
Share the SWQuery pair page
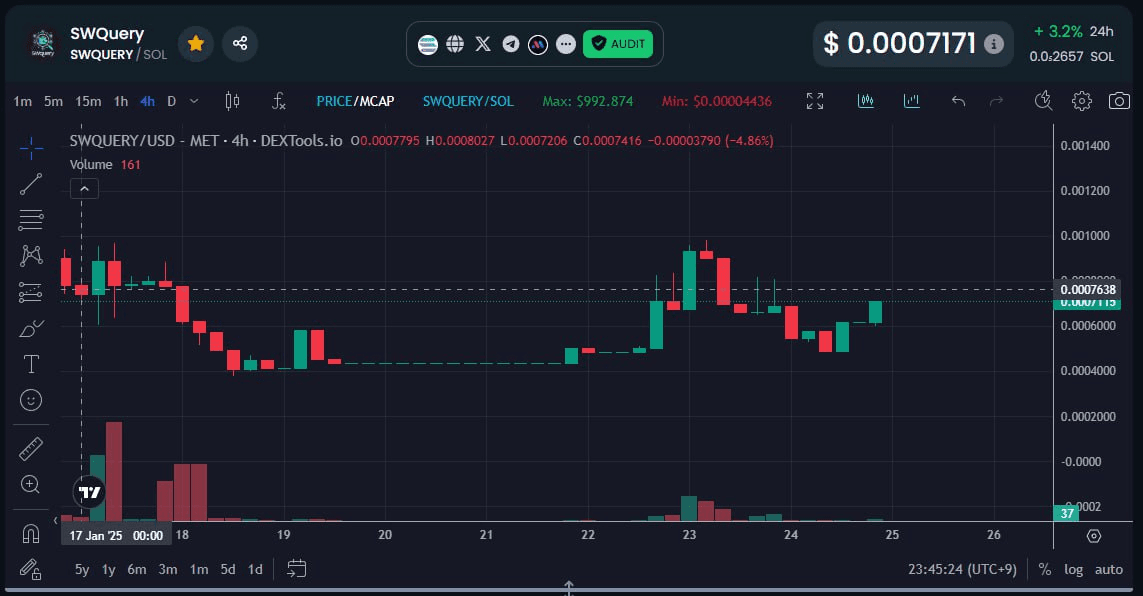pos(240,44)
